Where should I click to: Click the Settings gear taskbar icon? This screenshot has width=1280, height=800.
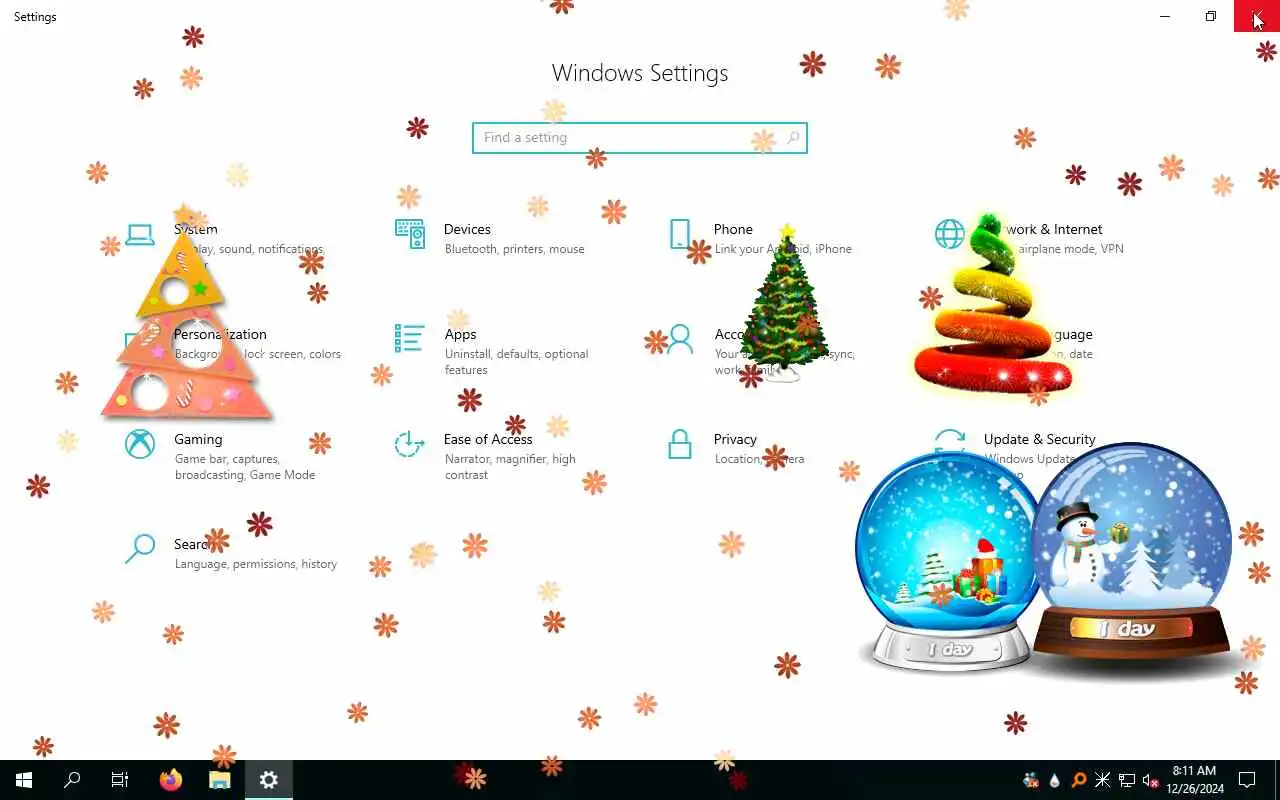268,780
